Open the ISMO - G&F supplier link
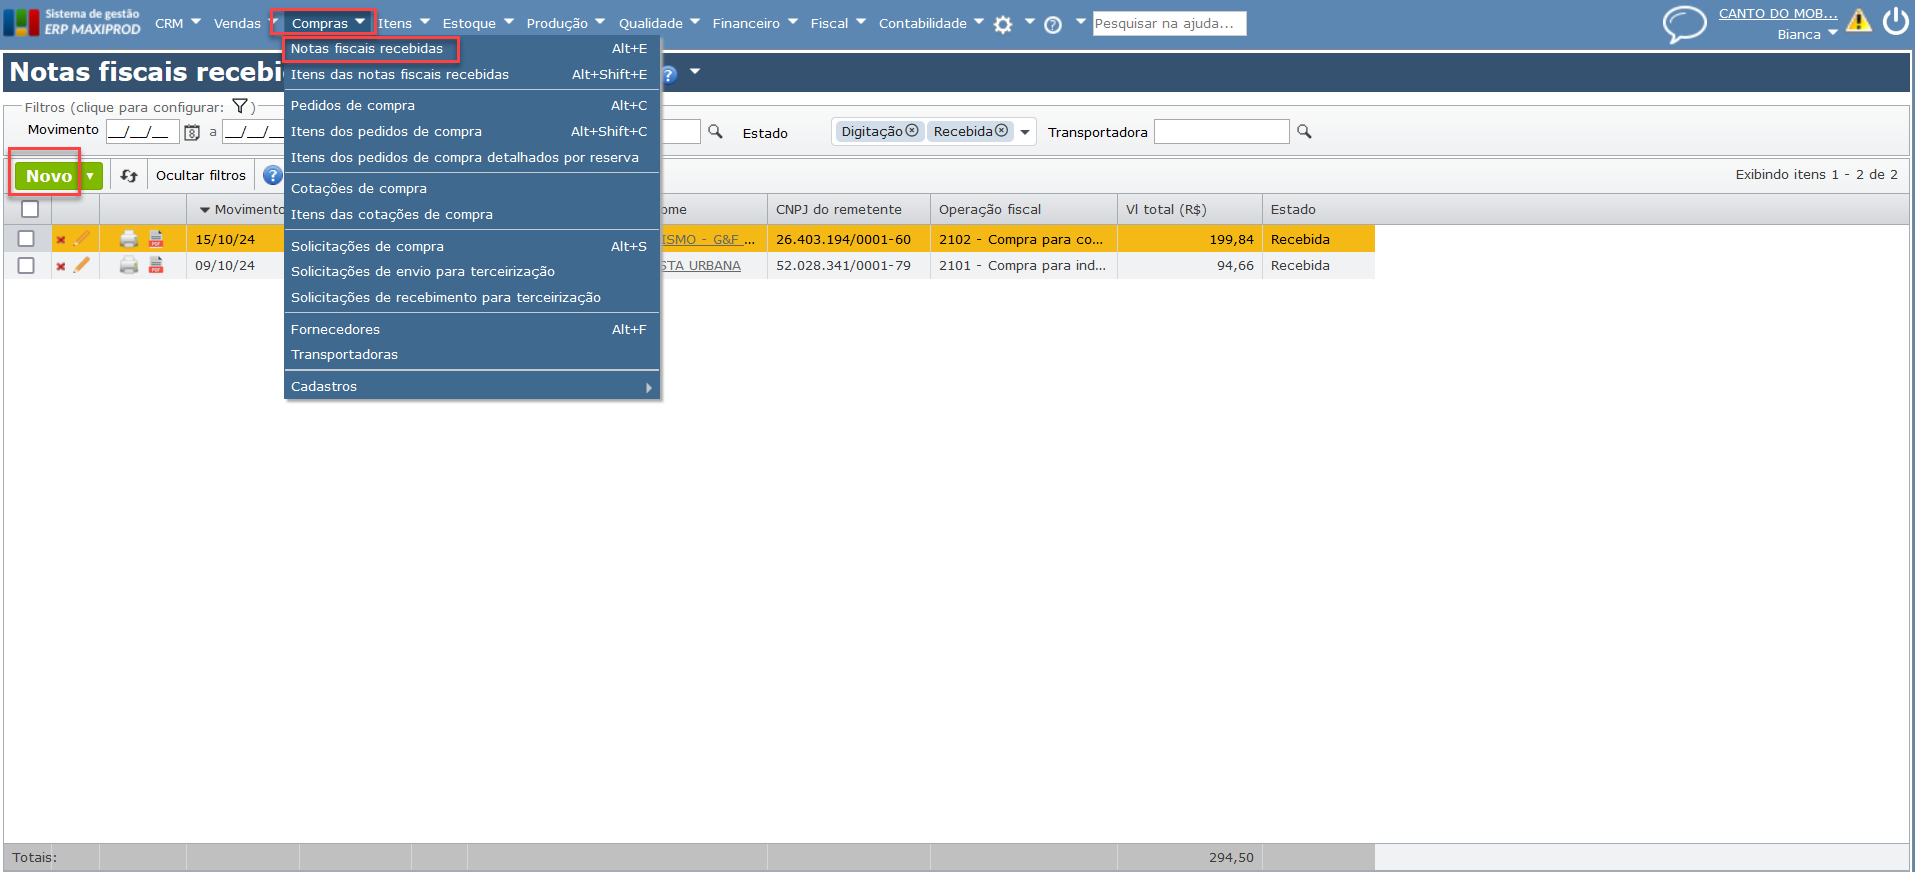Viewport: 1915px width, 872px height. [708, 240]
